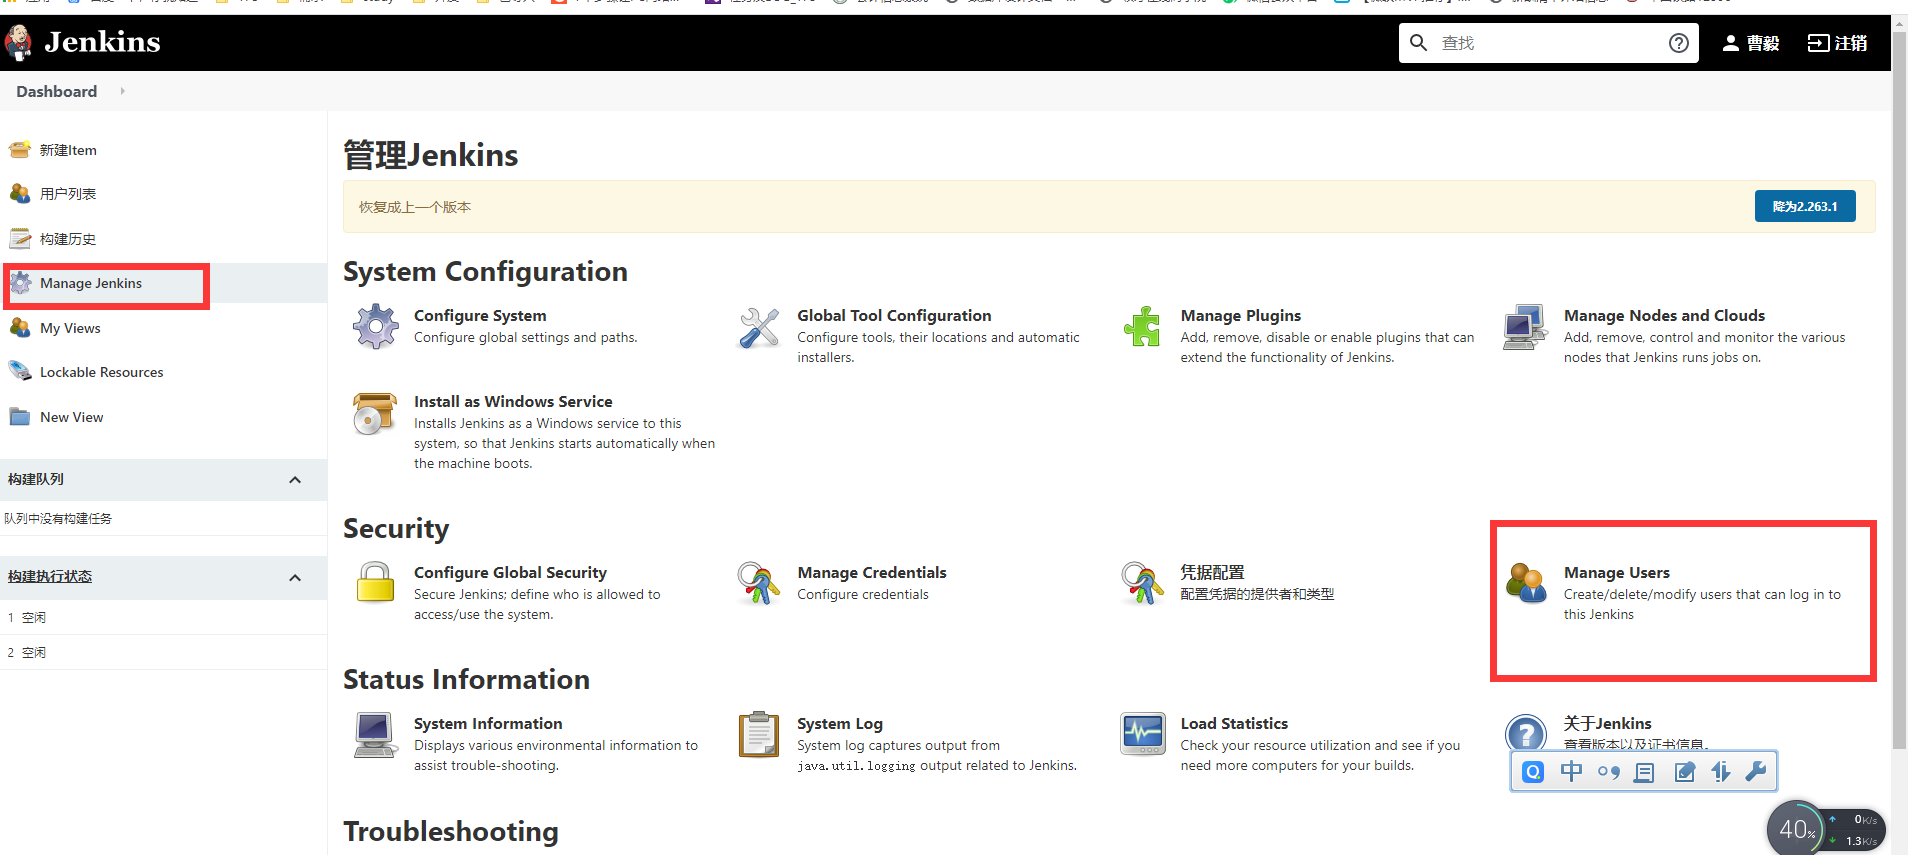Click the IME toolbar Chinese 中 mode icon
1908x855 pixels.
(1572, 771)
